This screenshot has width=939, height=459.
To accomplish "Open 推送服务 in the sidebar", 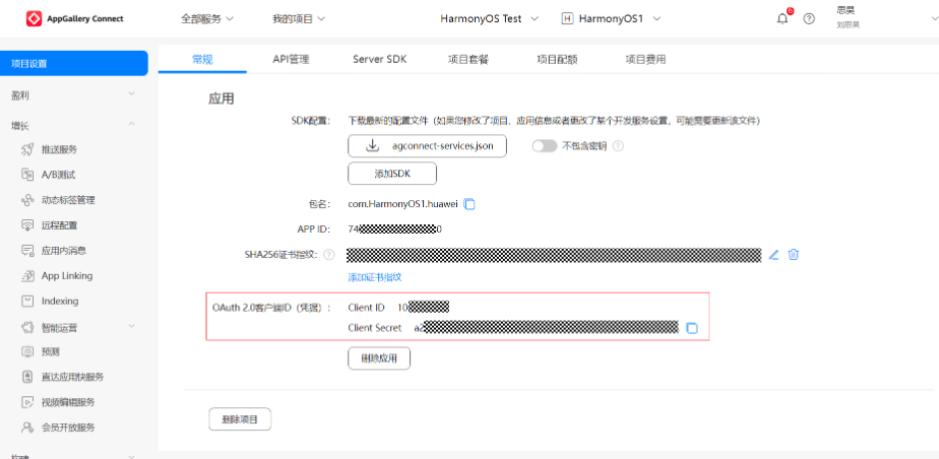I will (59, 150).
